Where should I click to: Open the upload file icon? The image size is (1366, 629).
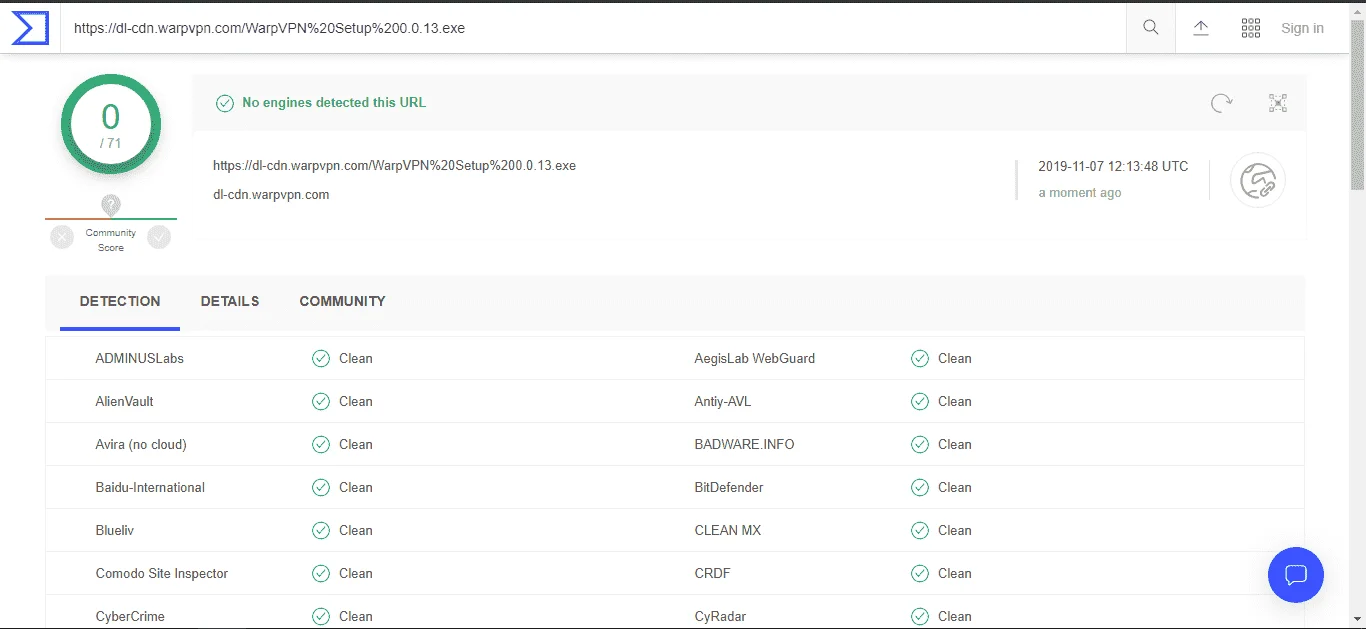point(1201,28)
